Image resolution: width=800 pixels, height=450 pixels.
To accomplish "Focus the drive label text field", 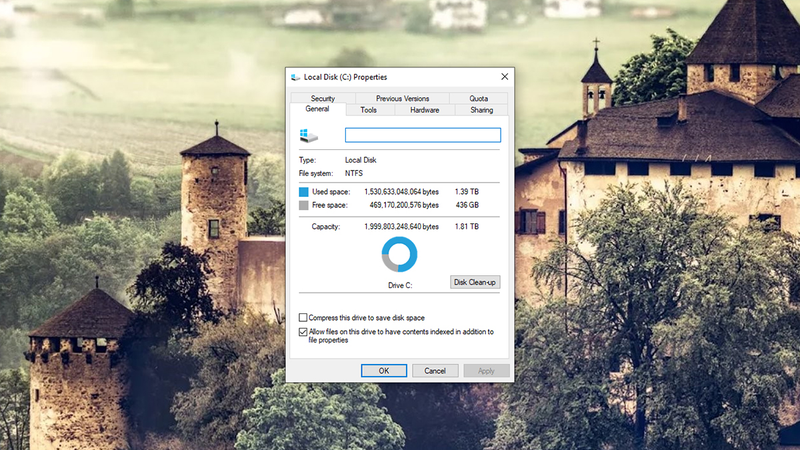I will (423, 135).
